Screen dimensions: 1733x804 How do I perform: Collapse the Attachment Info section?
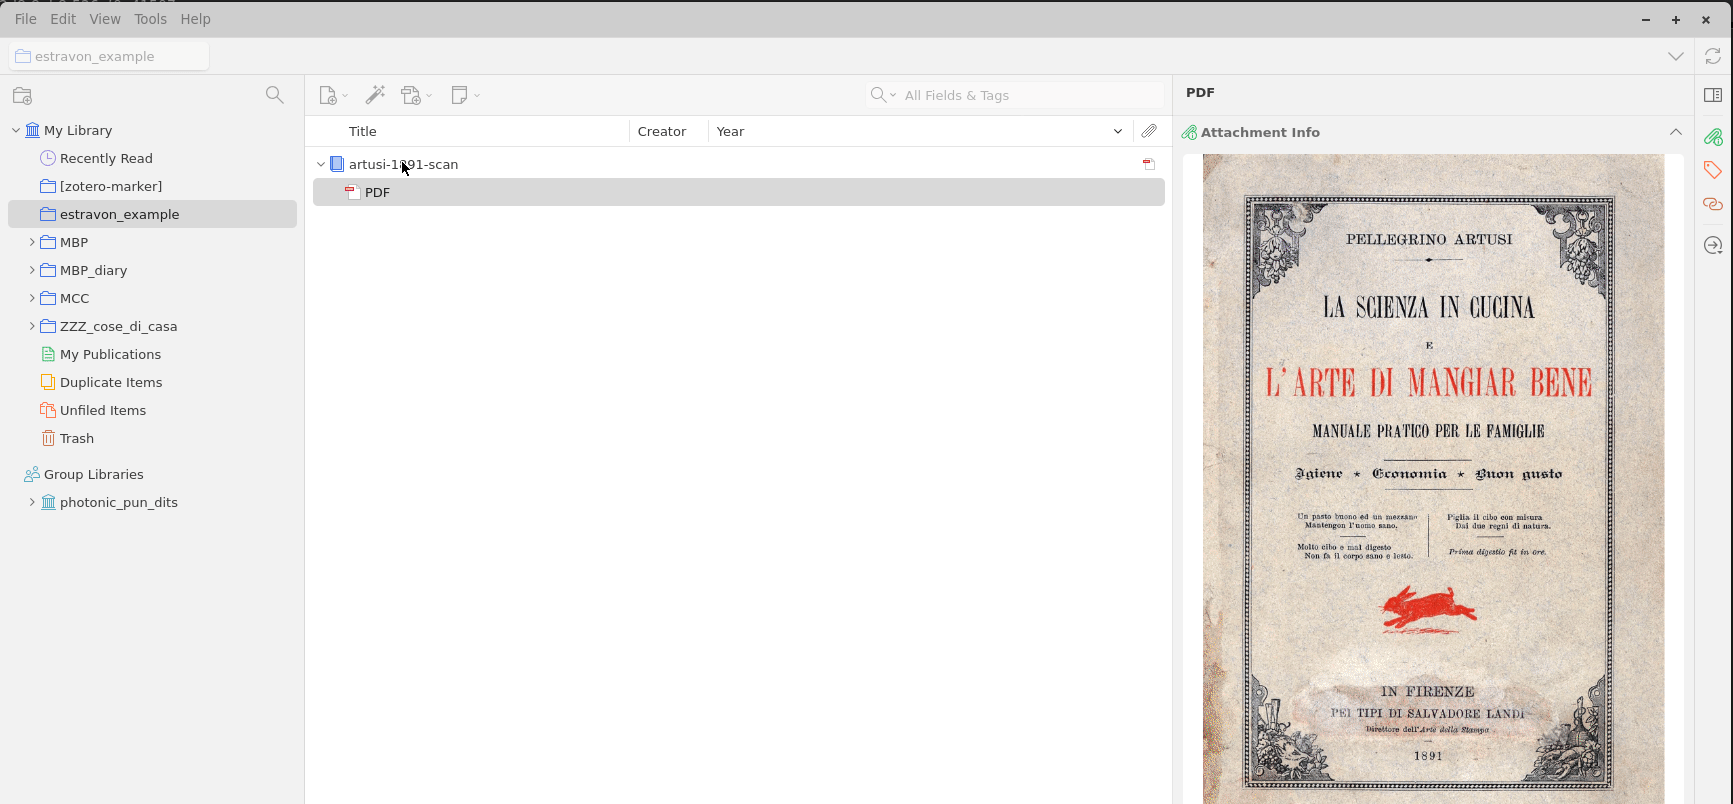[1676, 132]
